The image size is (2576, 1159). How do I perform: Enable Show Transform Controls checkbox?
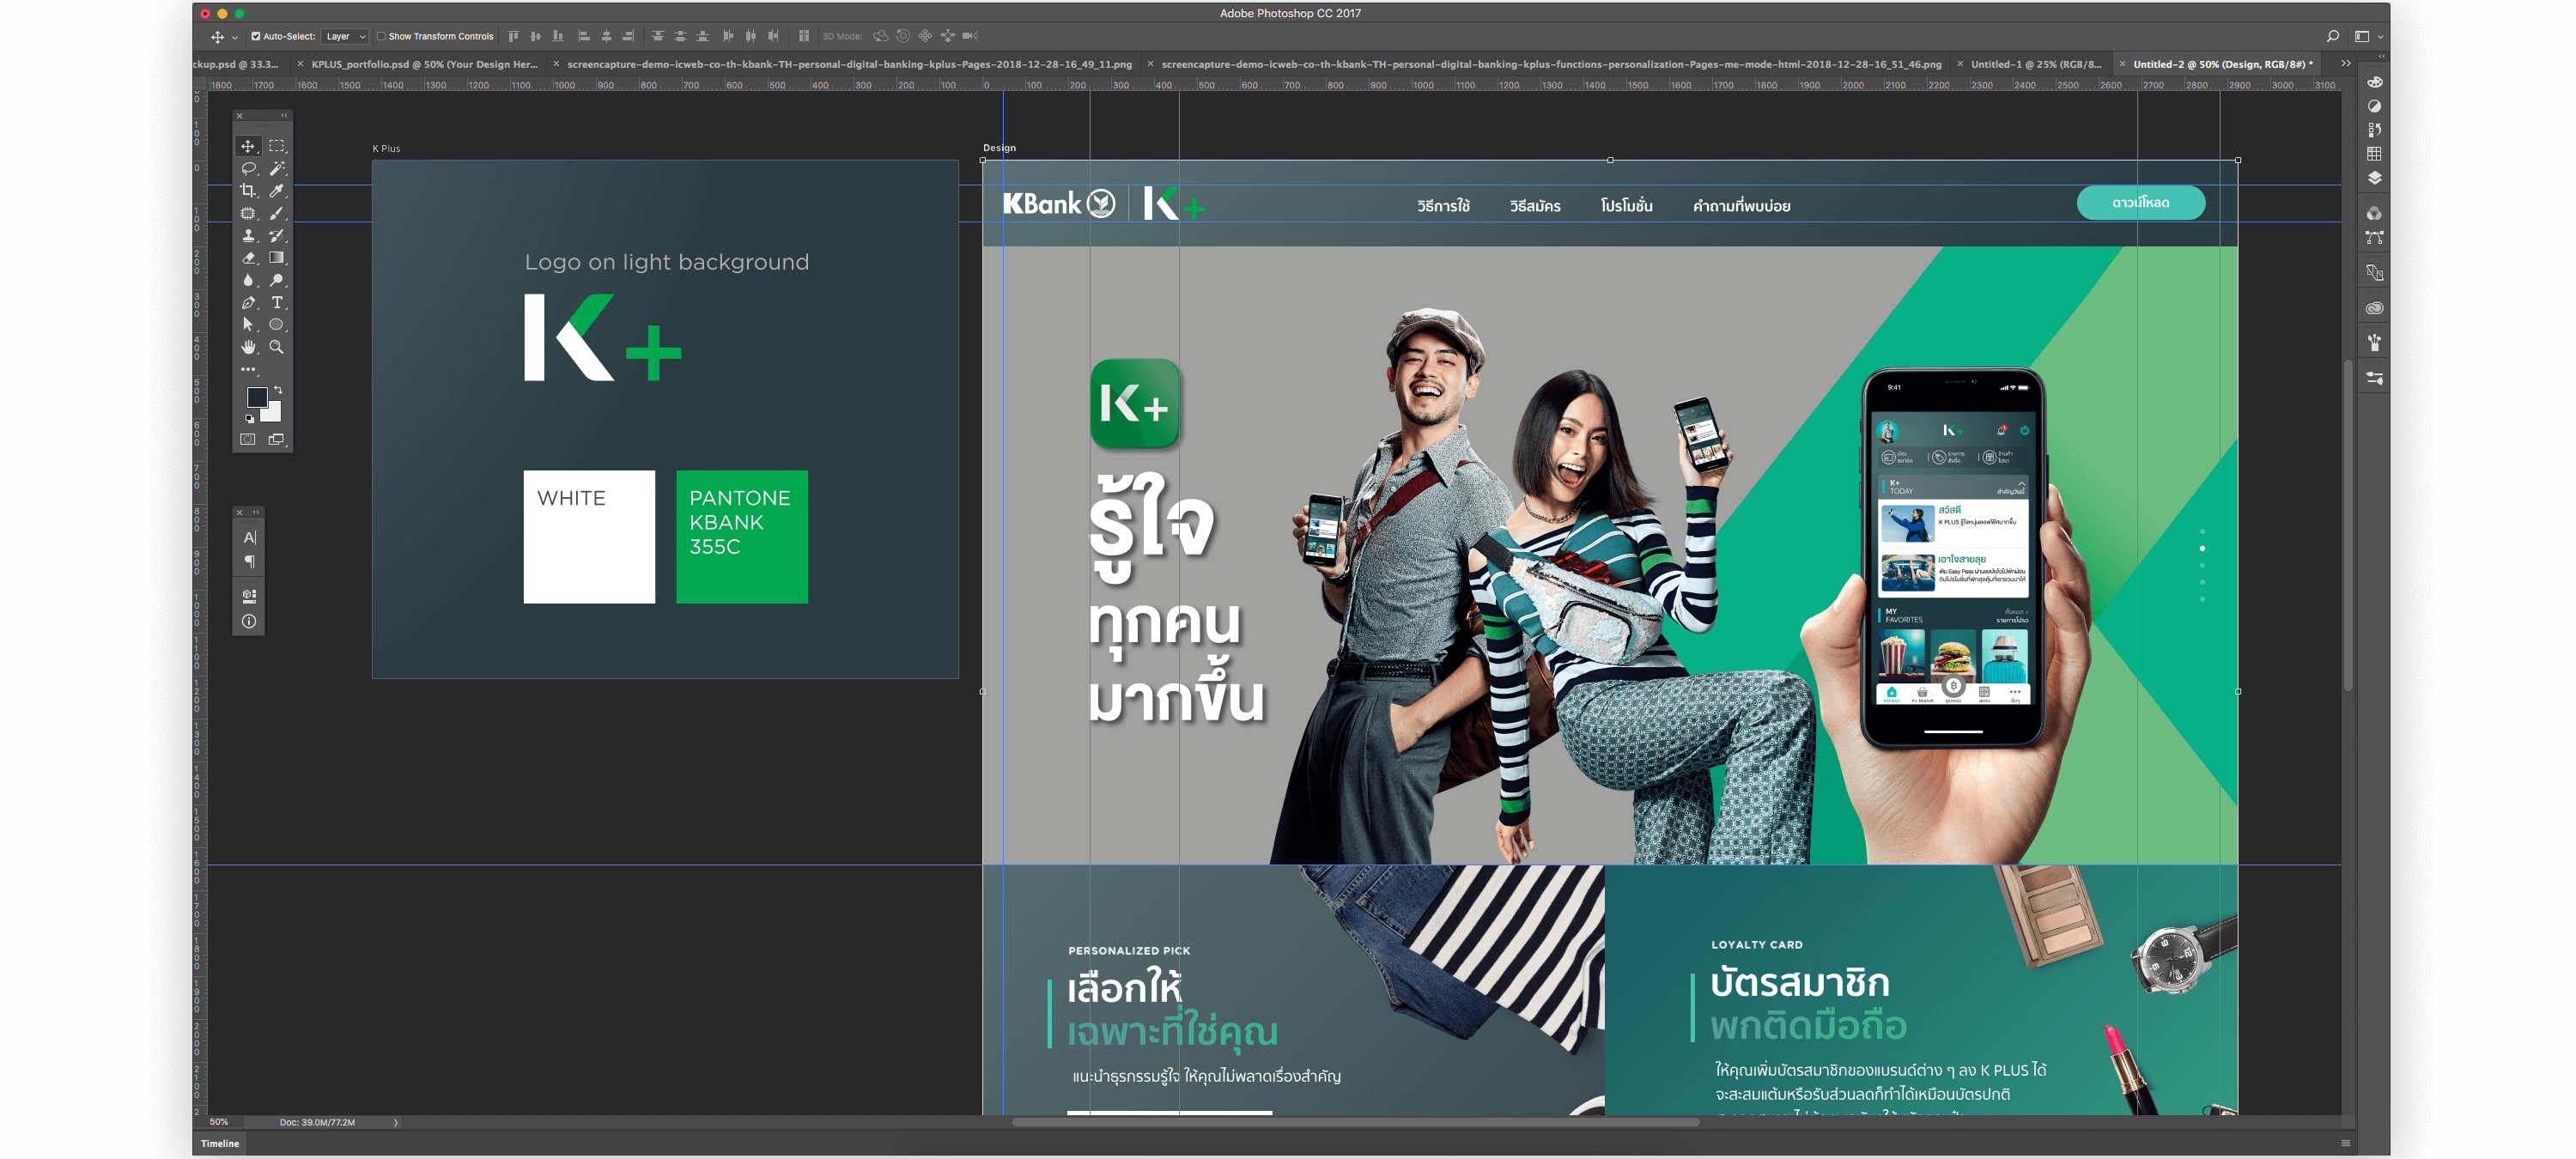coord(381,36)
